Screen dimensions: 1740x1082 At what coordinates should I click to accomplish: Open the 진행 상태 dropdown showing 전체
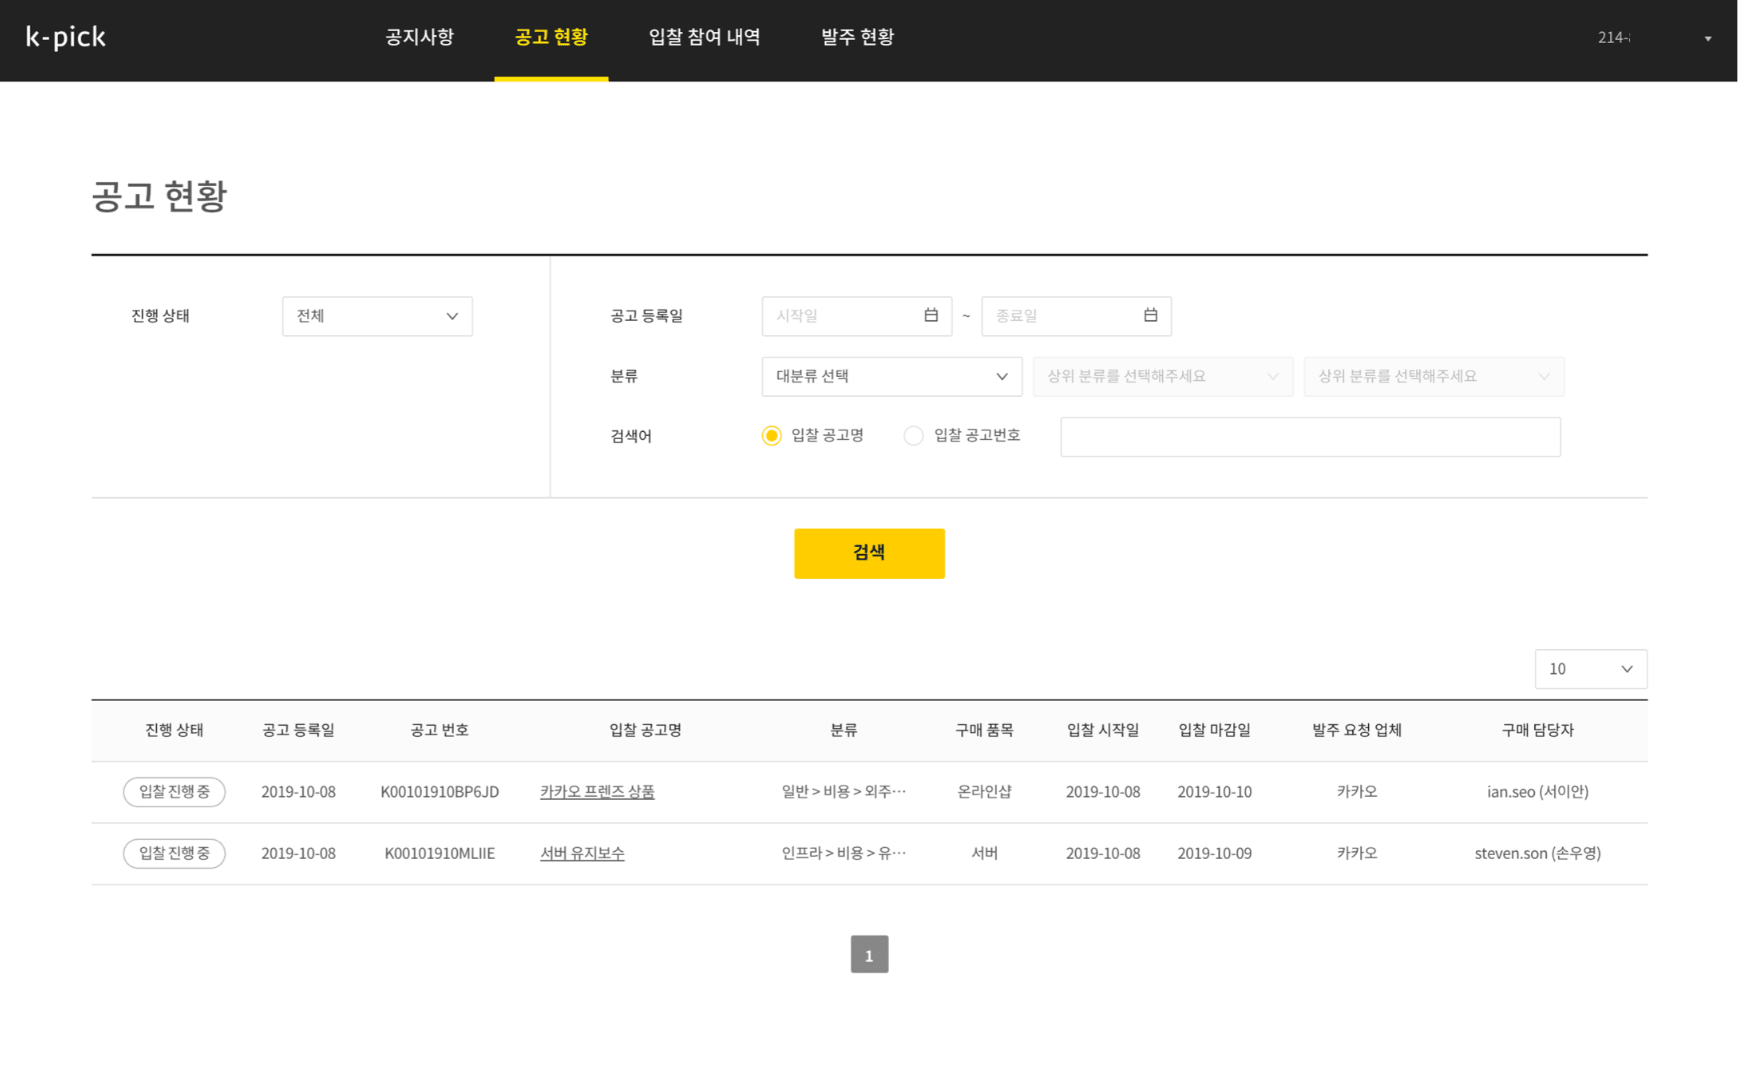[377, 316]
